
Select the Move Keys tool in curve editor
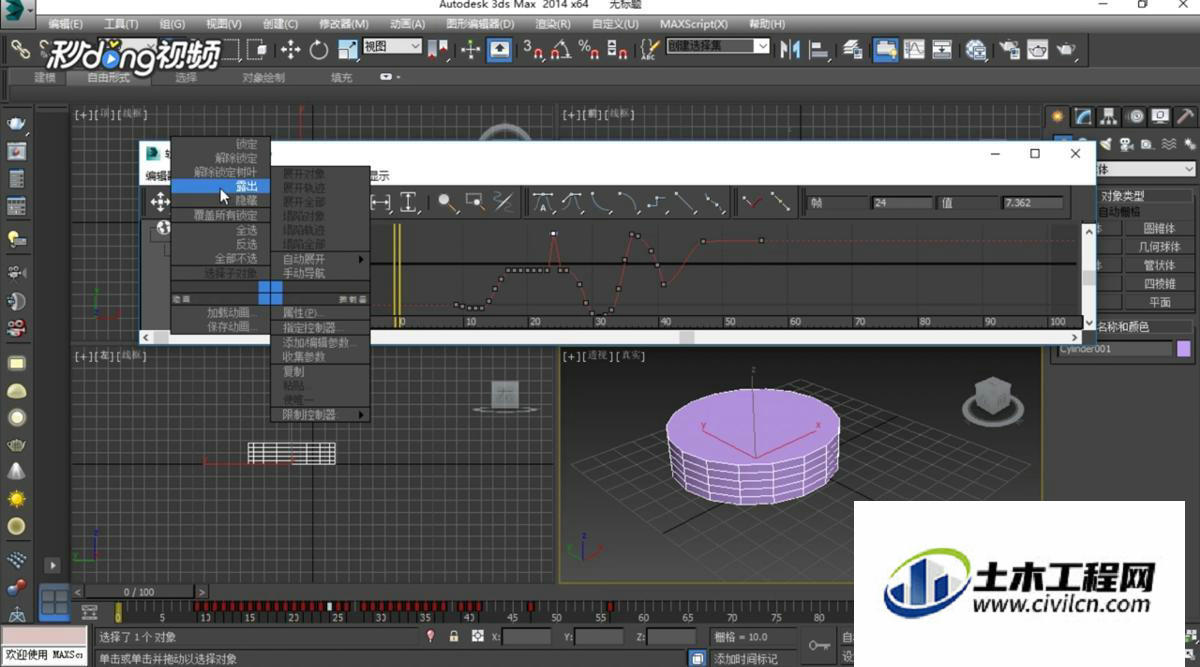pos(159,203)
